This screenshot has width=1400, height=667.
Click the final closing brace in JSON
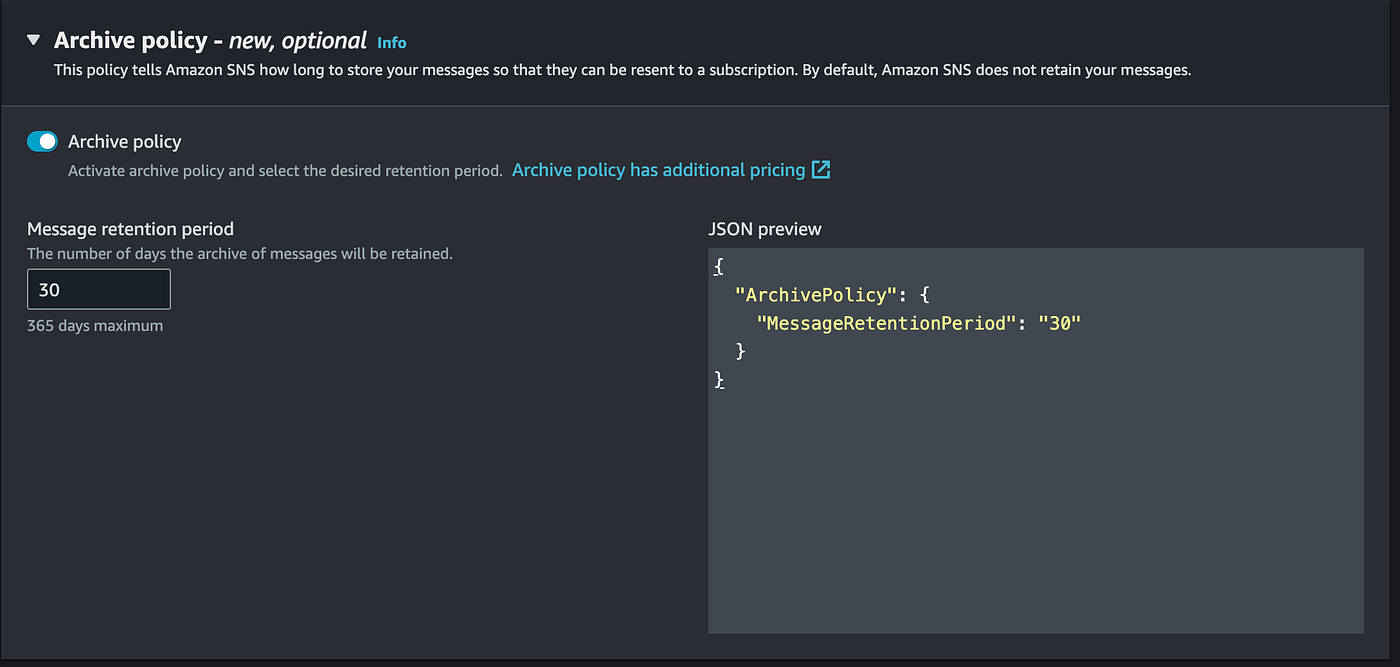[x=718, y=379]
